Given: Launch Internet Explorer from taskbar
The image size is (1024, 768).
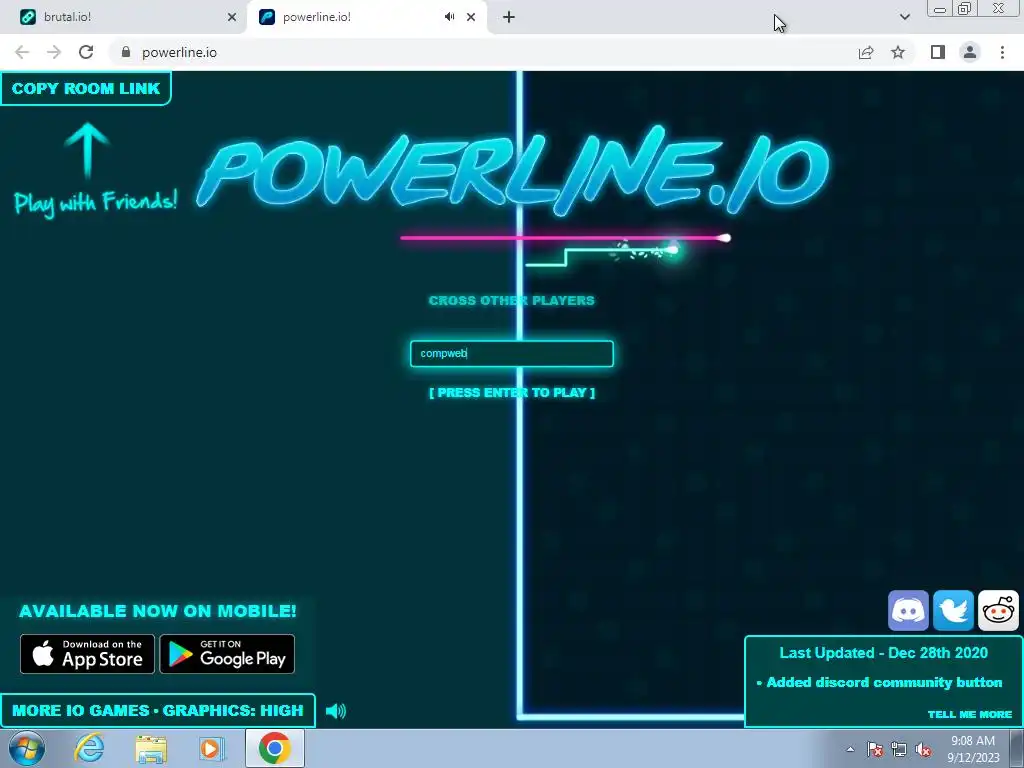Looking at the screenshot, I should pyautogui.click(x=89, y=748).
